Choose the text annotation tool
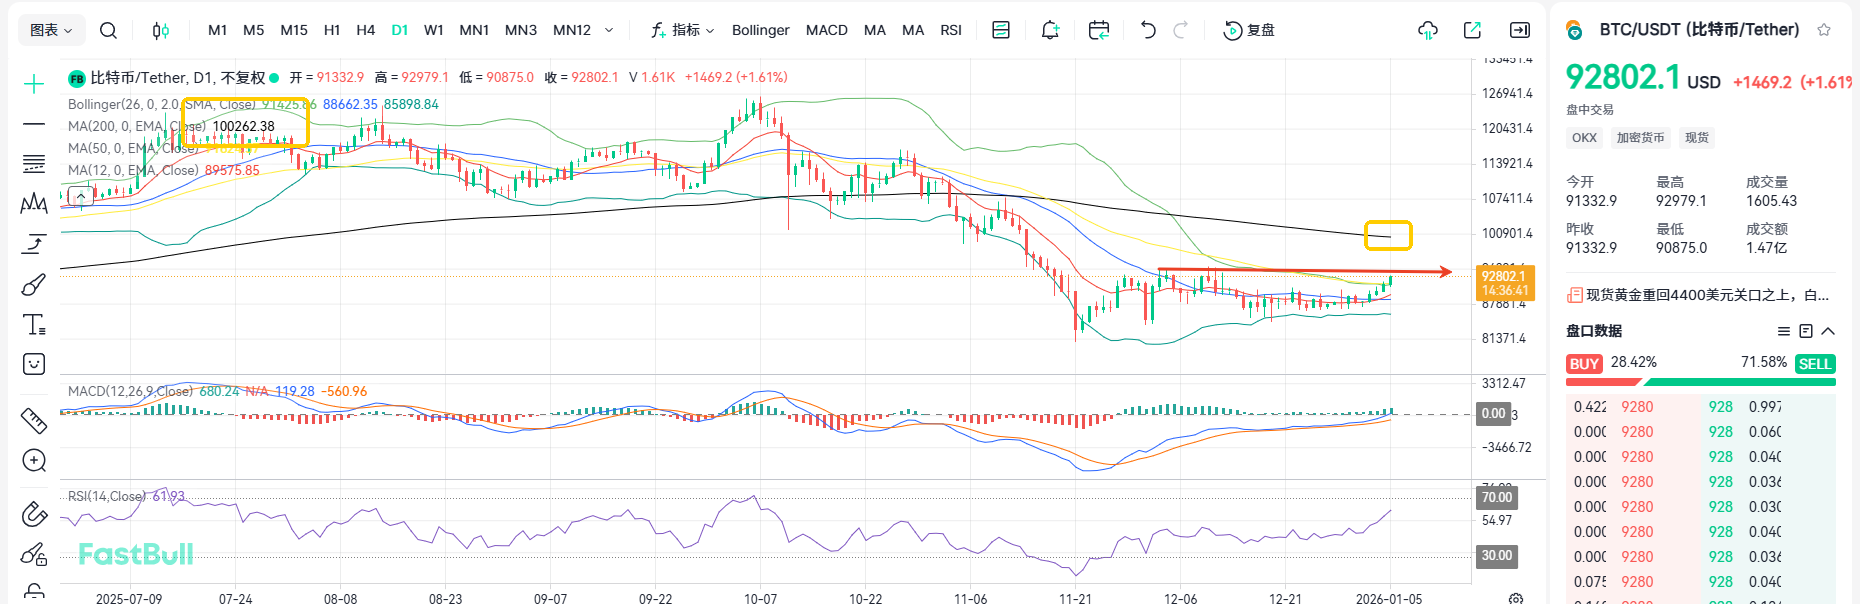 tap(34, 324)
